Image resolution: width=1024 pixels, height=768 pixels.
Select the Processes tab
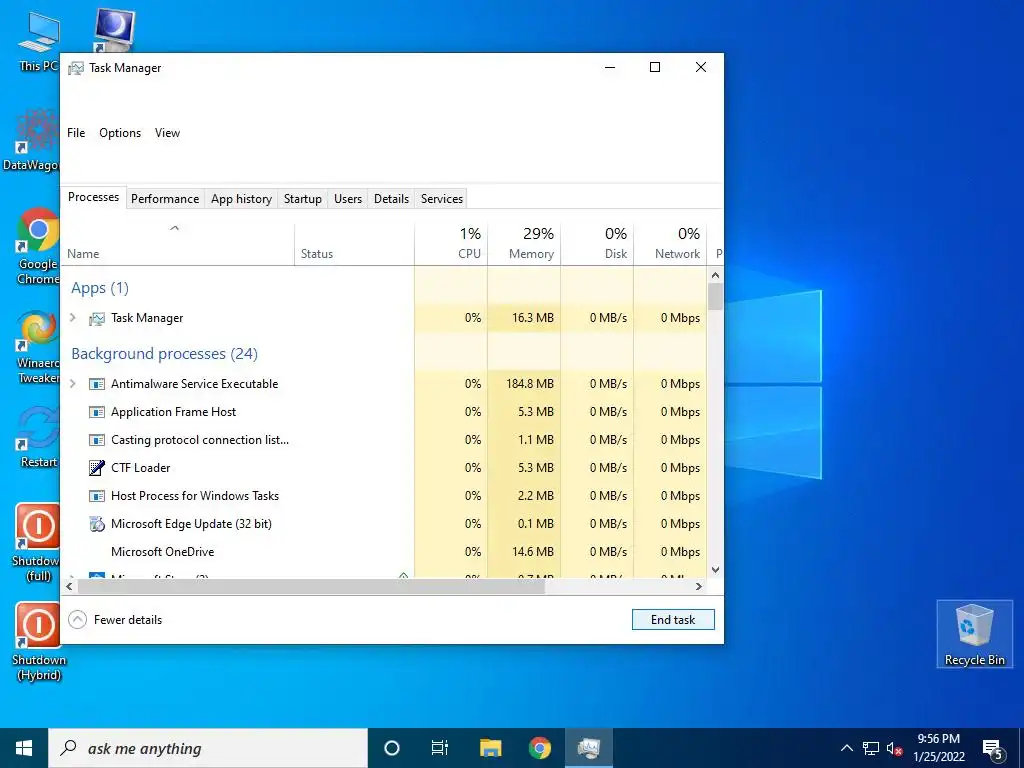pos(93,197)
